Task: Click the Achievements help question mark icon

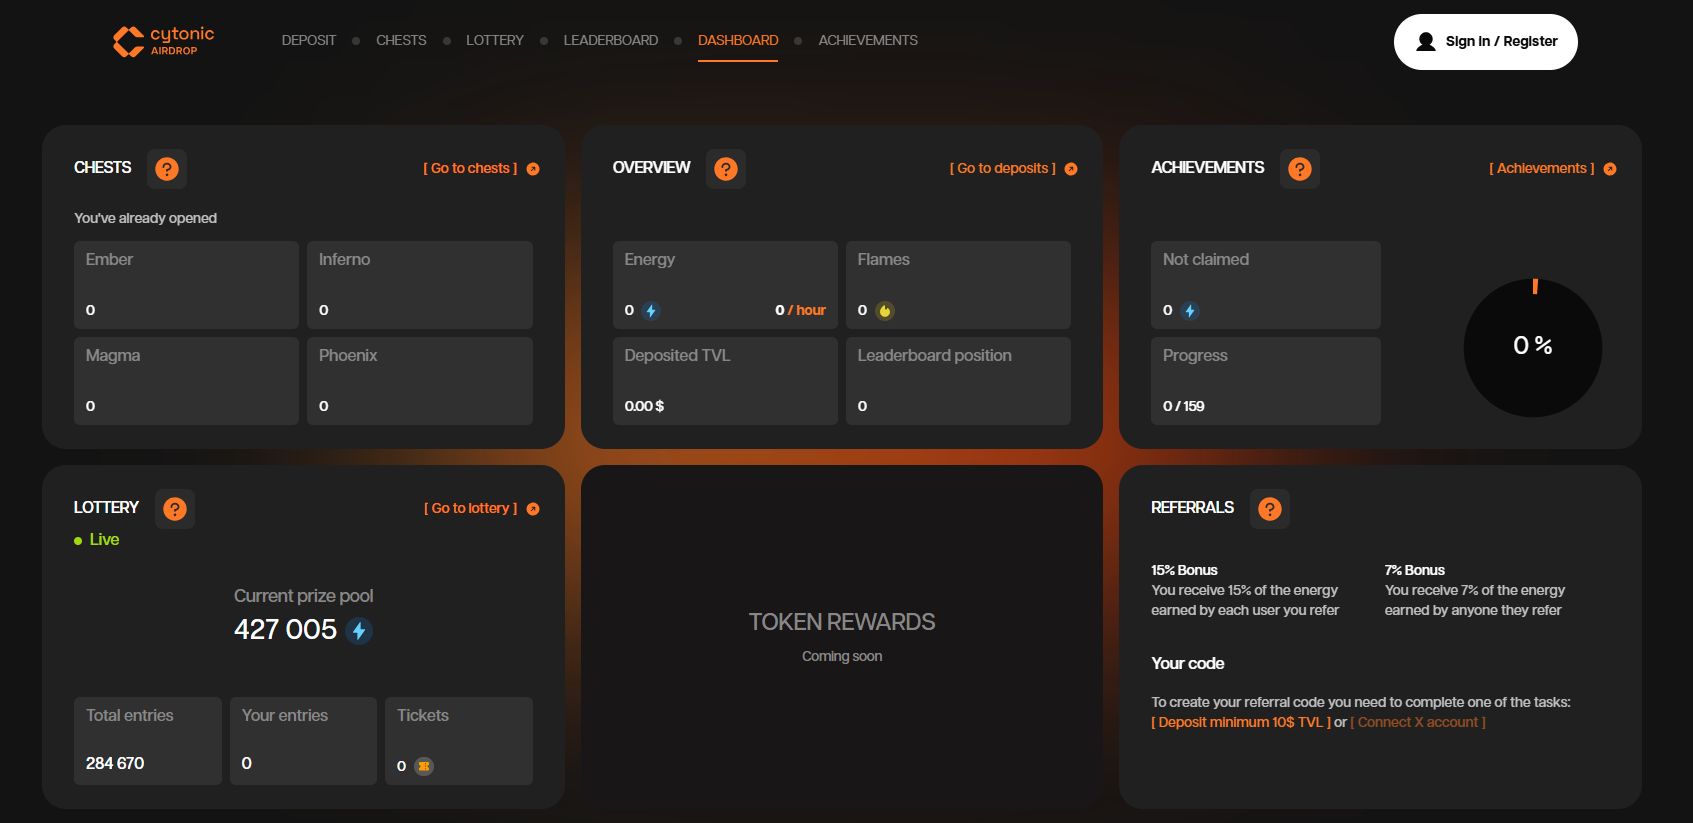Action: pos(1300,169)
